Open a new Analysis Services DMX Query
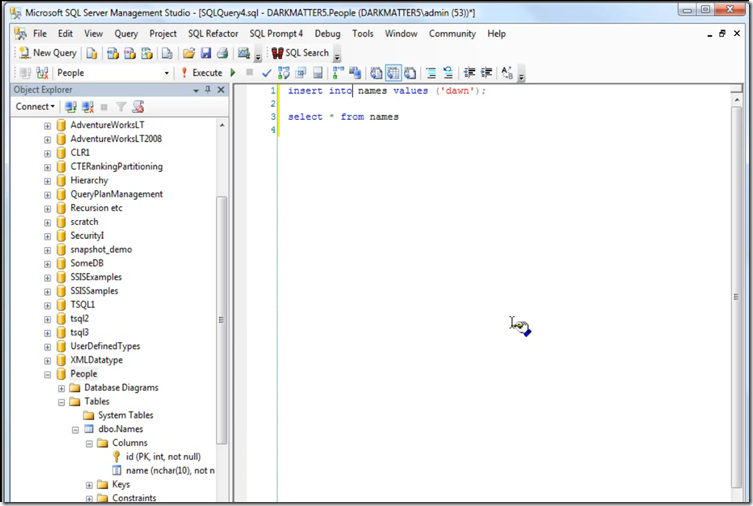This screenshot has height=506, width=753. (x=130, y=53)
